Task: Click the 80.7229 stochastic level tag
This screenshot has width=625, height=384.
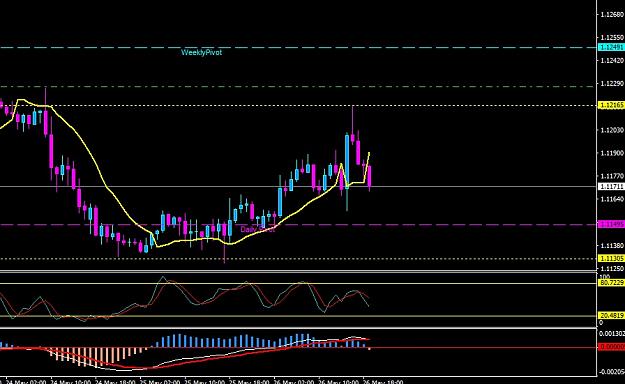Action: 611,282
